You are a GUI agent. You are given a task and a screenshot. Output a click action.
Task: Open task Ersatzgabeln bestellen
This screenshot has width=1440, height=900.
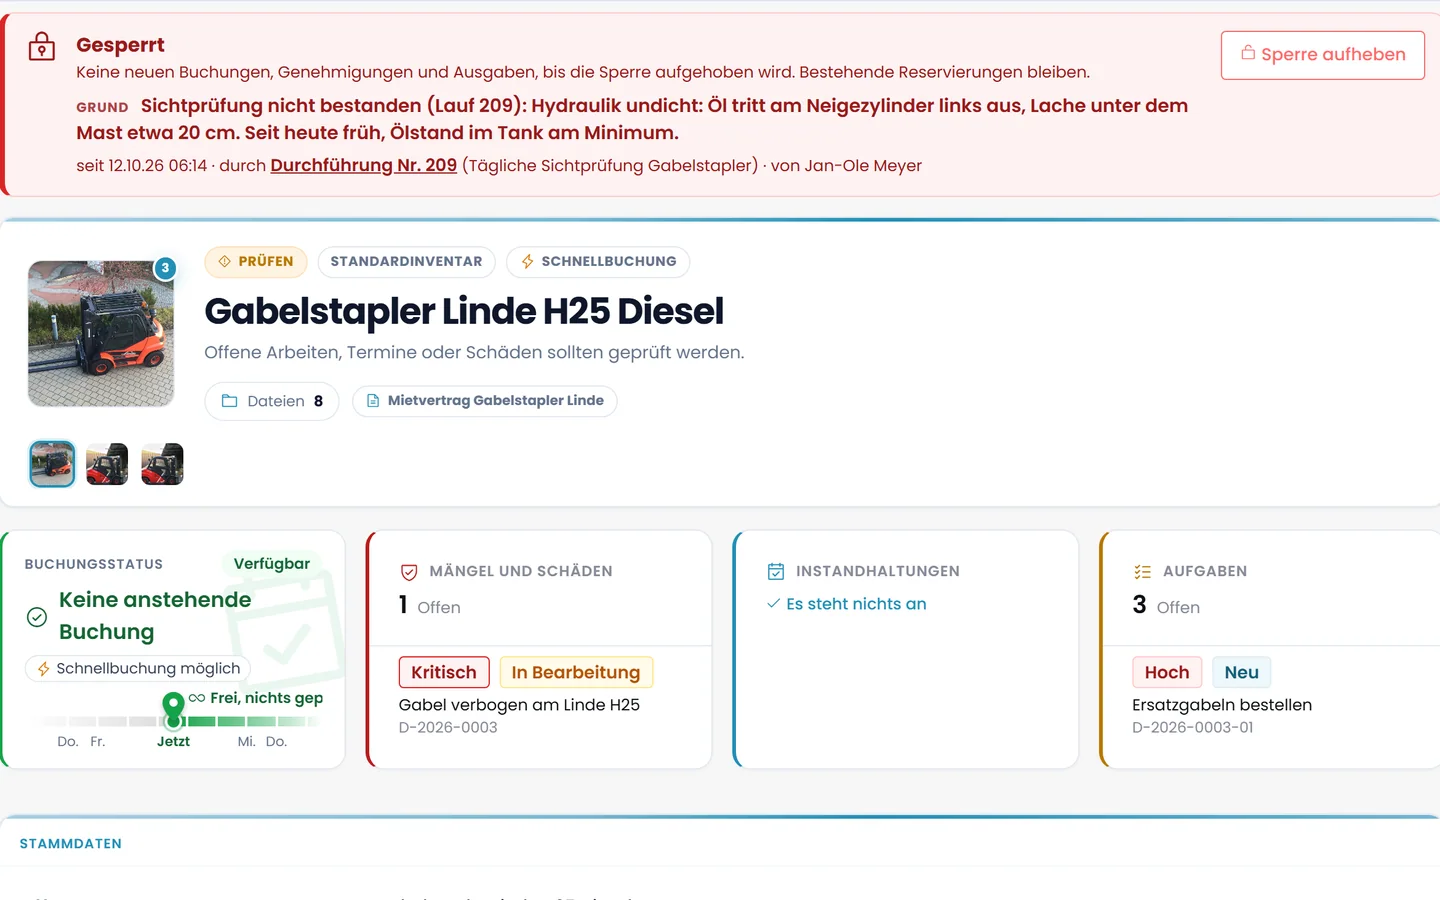(x=1222, y=705)
